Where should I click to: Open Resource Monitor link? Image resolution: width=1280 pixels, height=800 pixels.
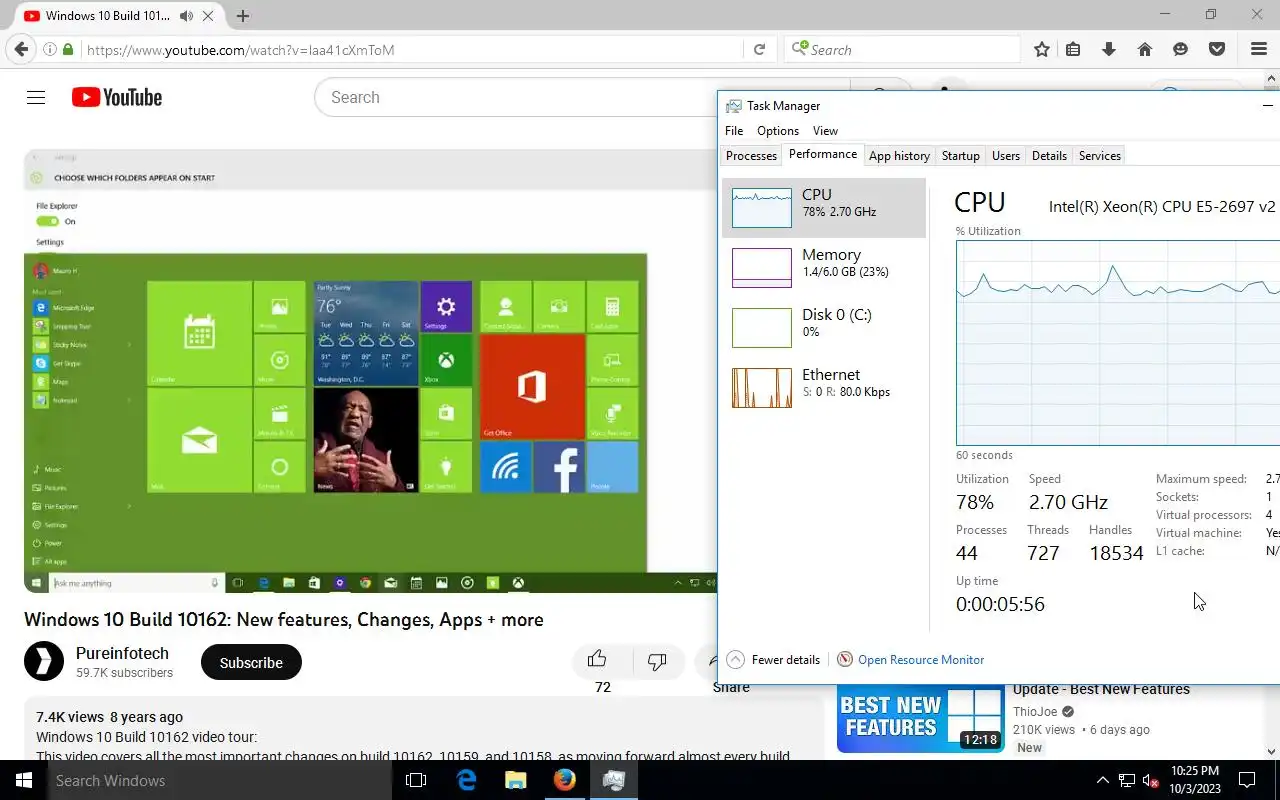[921, 659]
